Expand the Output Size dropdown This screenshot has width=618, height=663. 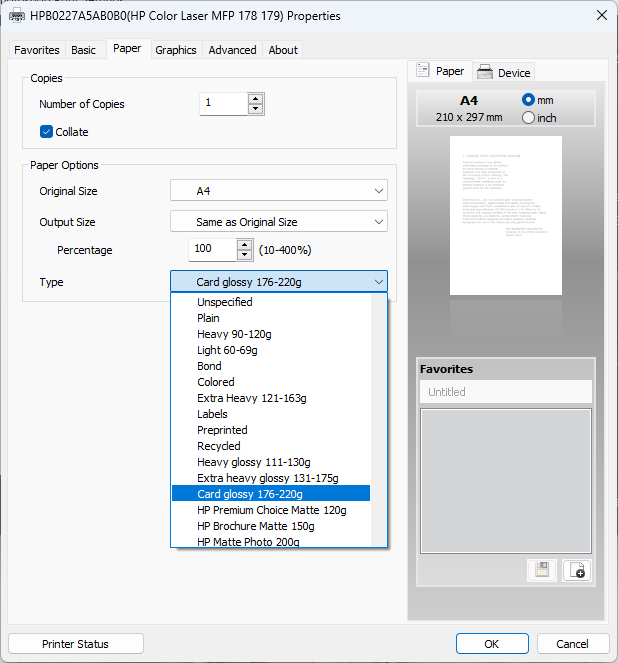[x=278, y=222]
